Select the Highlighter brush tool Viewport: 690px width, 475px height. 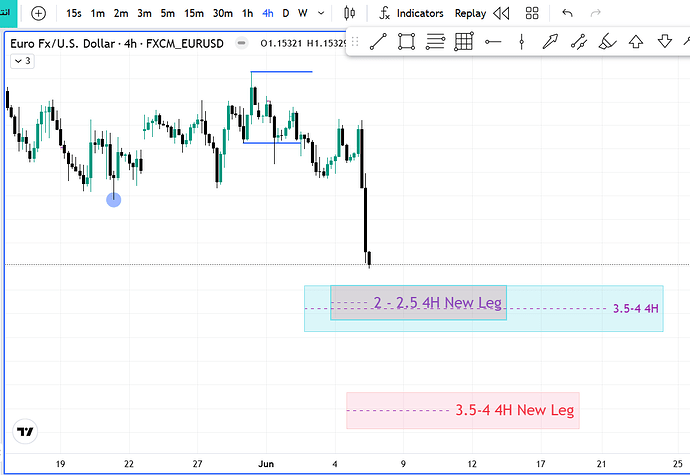coord(607,42)
